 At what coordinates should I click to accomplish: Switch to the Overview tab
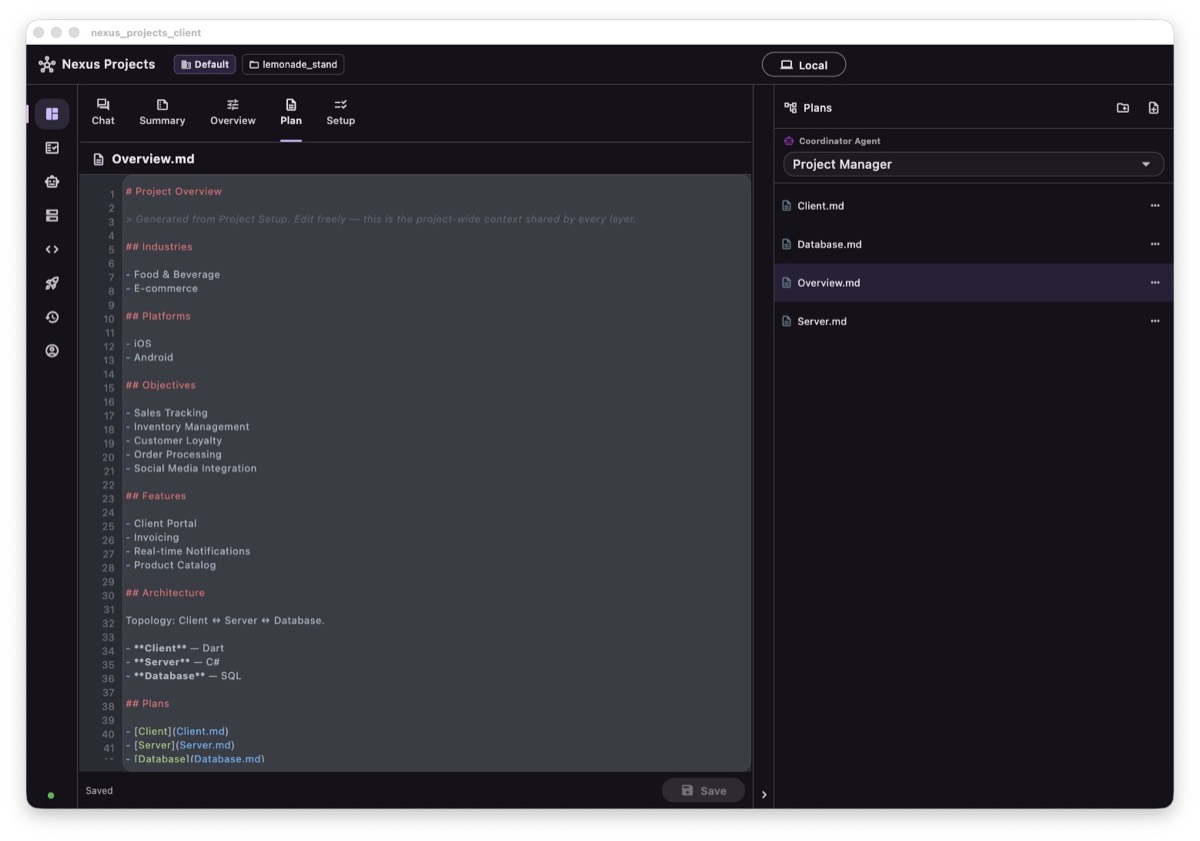(x=233, y=112)
